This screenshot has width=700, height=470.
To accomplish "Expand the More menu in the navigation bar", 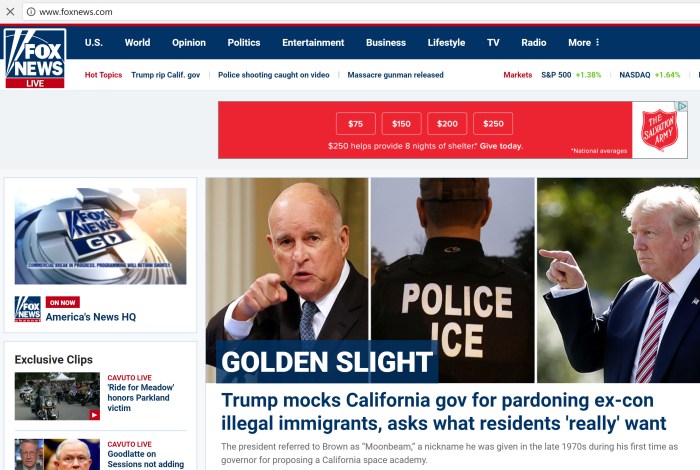I will coord(583,42).
